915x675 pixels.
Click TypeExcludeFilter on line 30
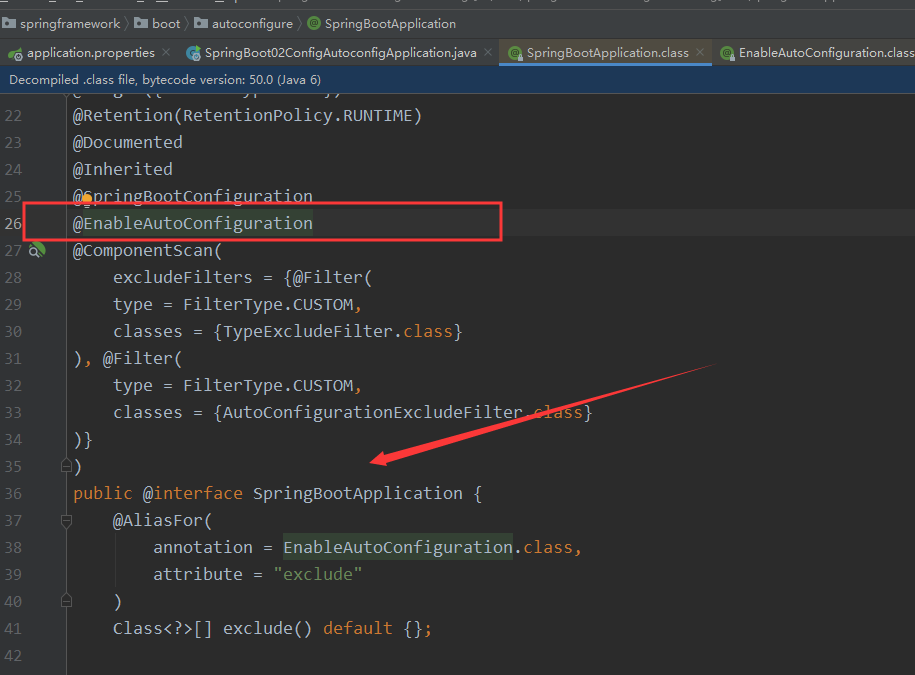pos(308,331)
